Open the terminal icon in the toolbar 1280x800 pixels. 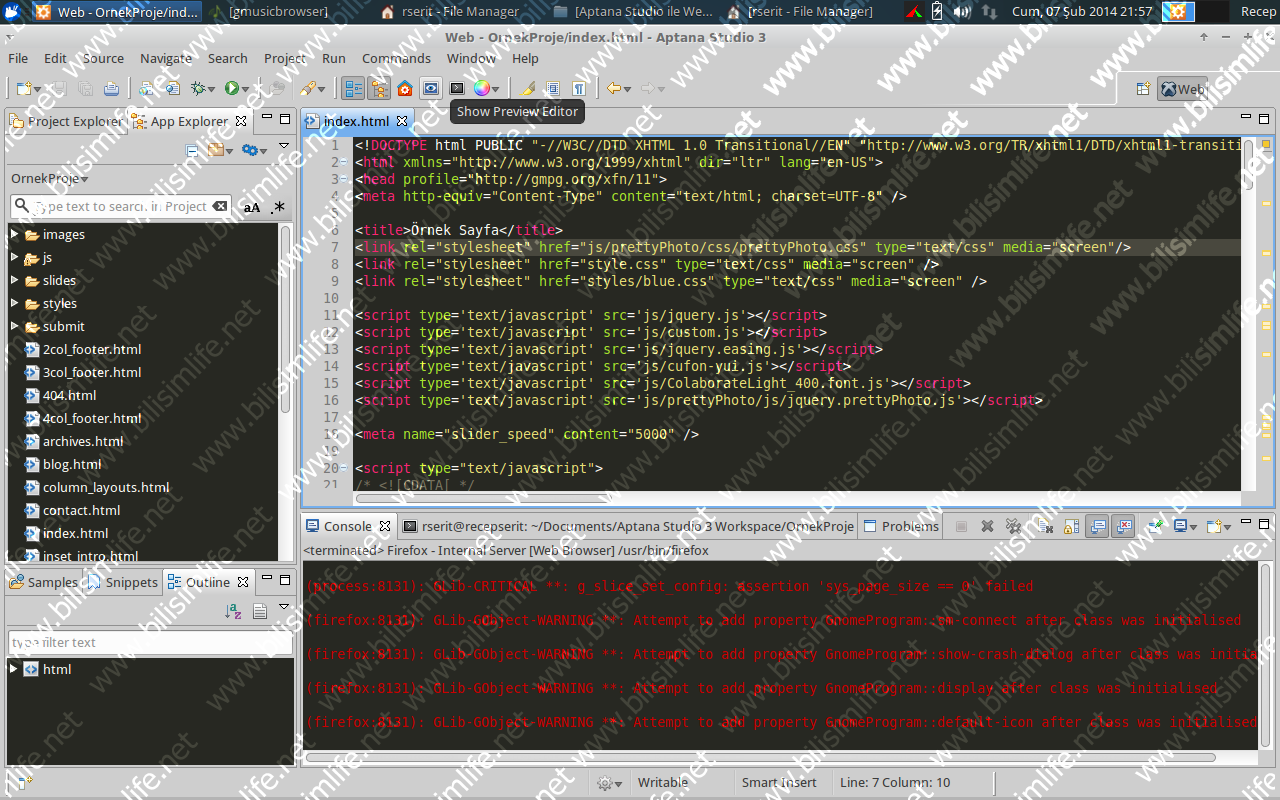pyautogui.click(x=457, y=88)
